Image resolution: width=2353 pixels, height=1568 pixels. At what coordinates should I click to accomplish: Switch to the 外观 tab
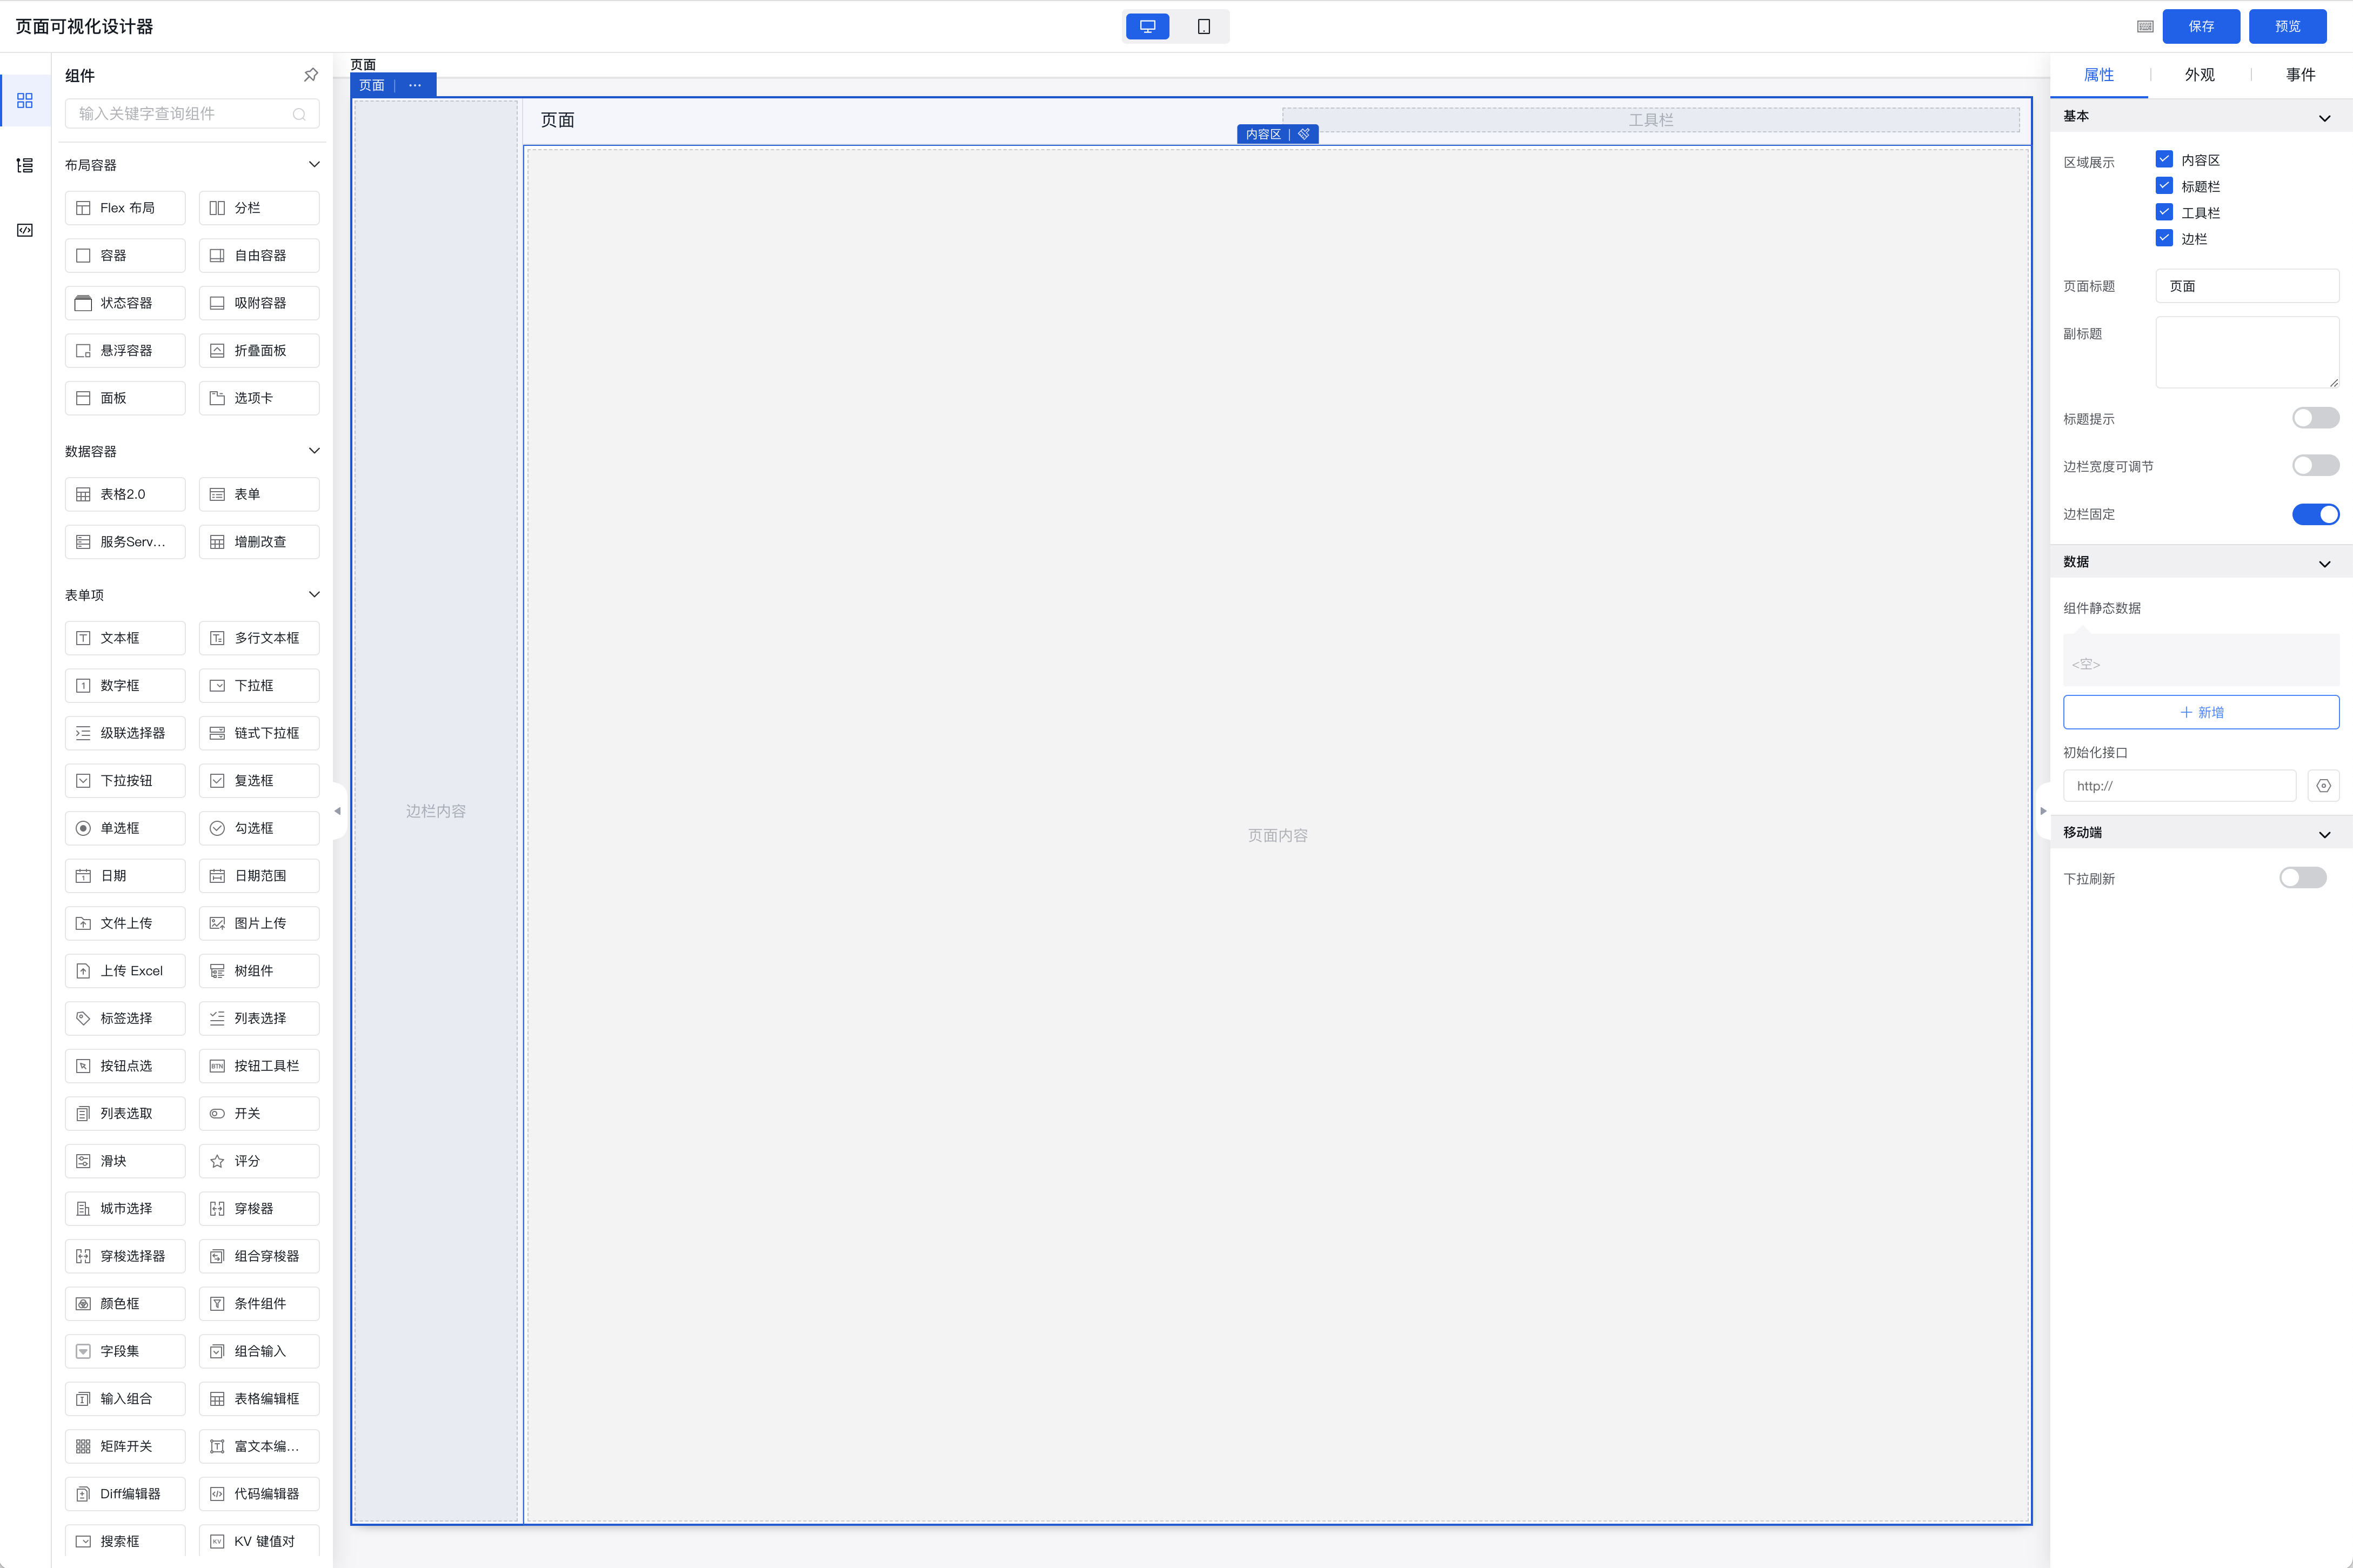coord(2199,75)
